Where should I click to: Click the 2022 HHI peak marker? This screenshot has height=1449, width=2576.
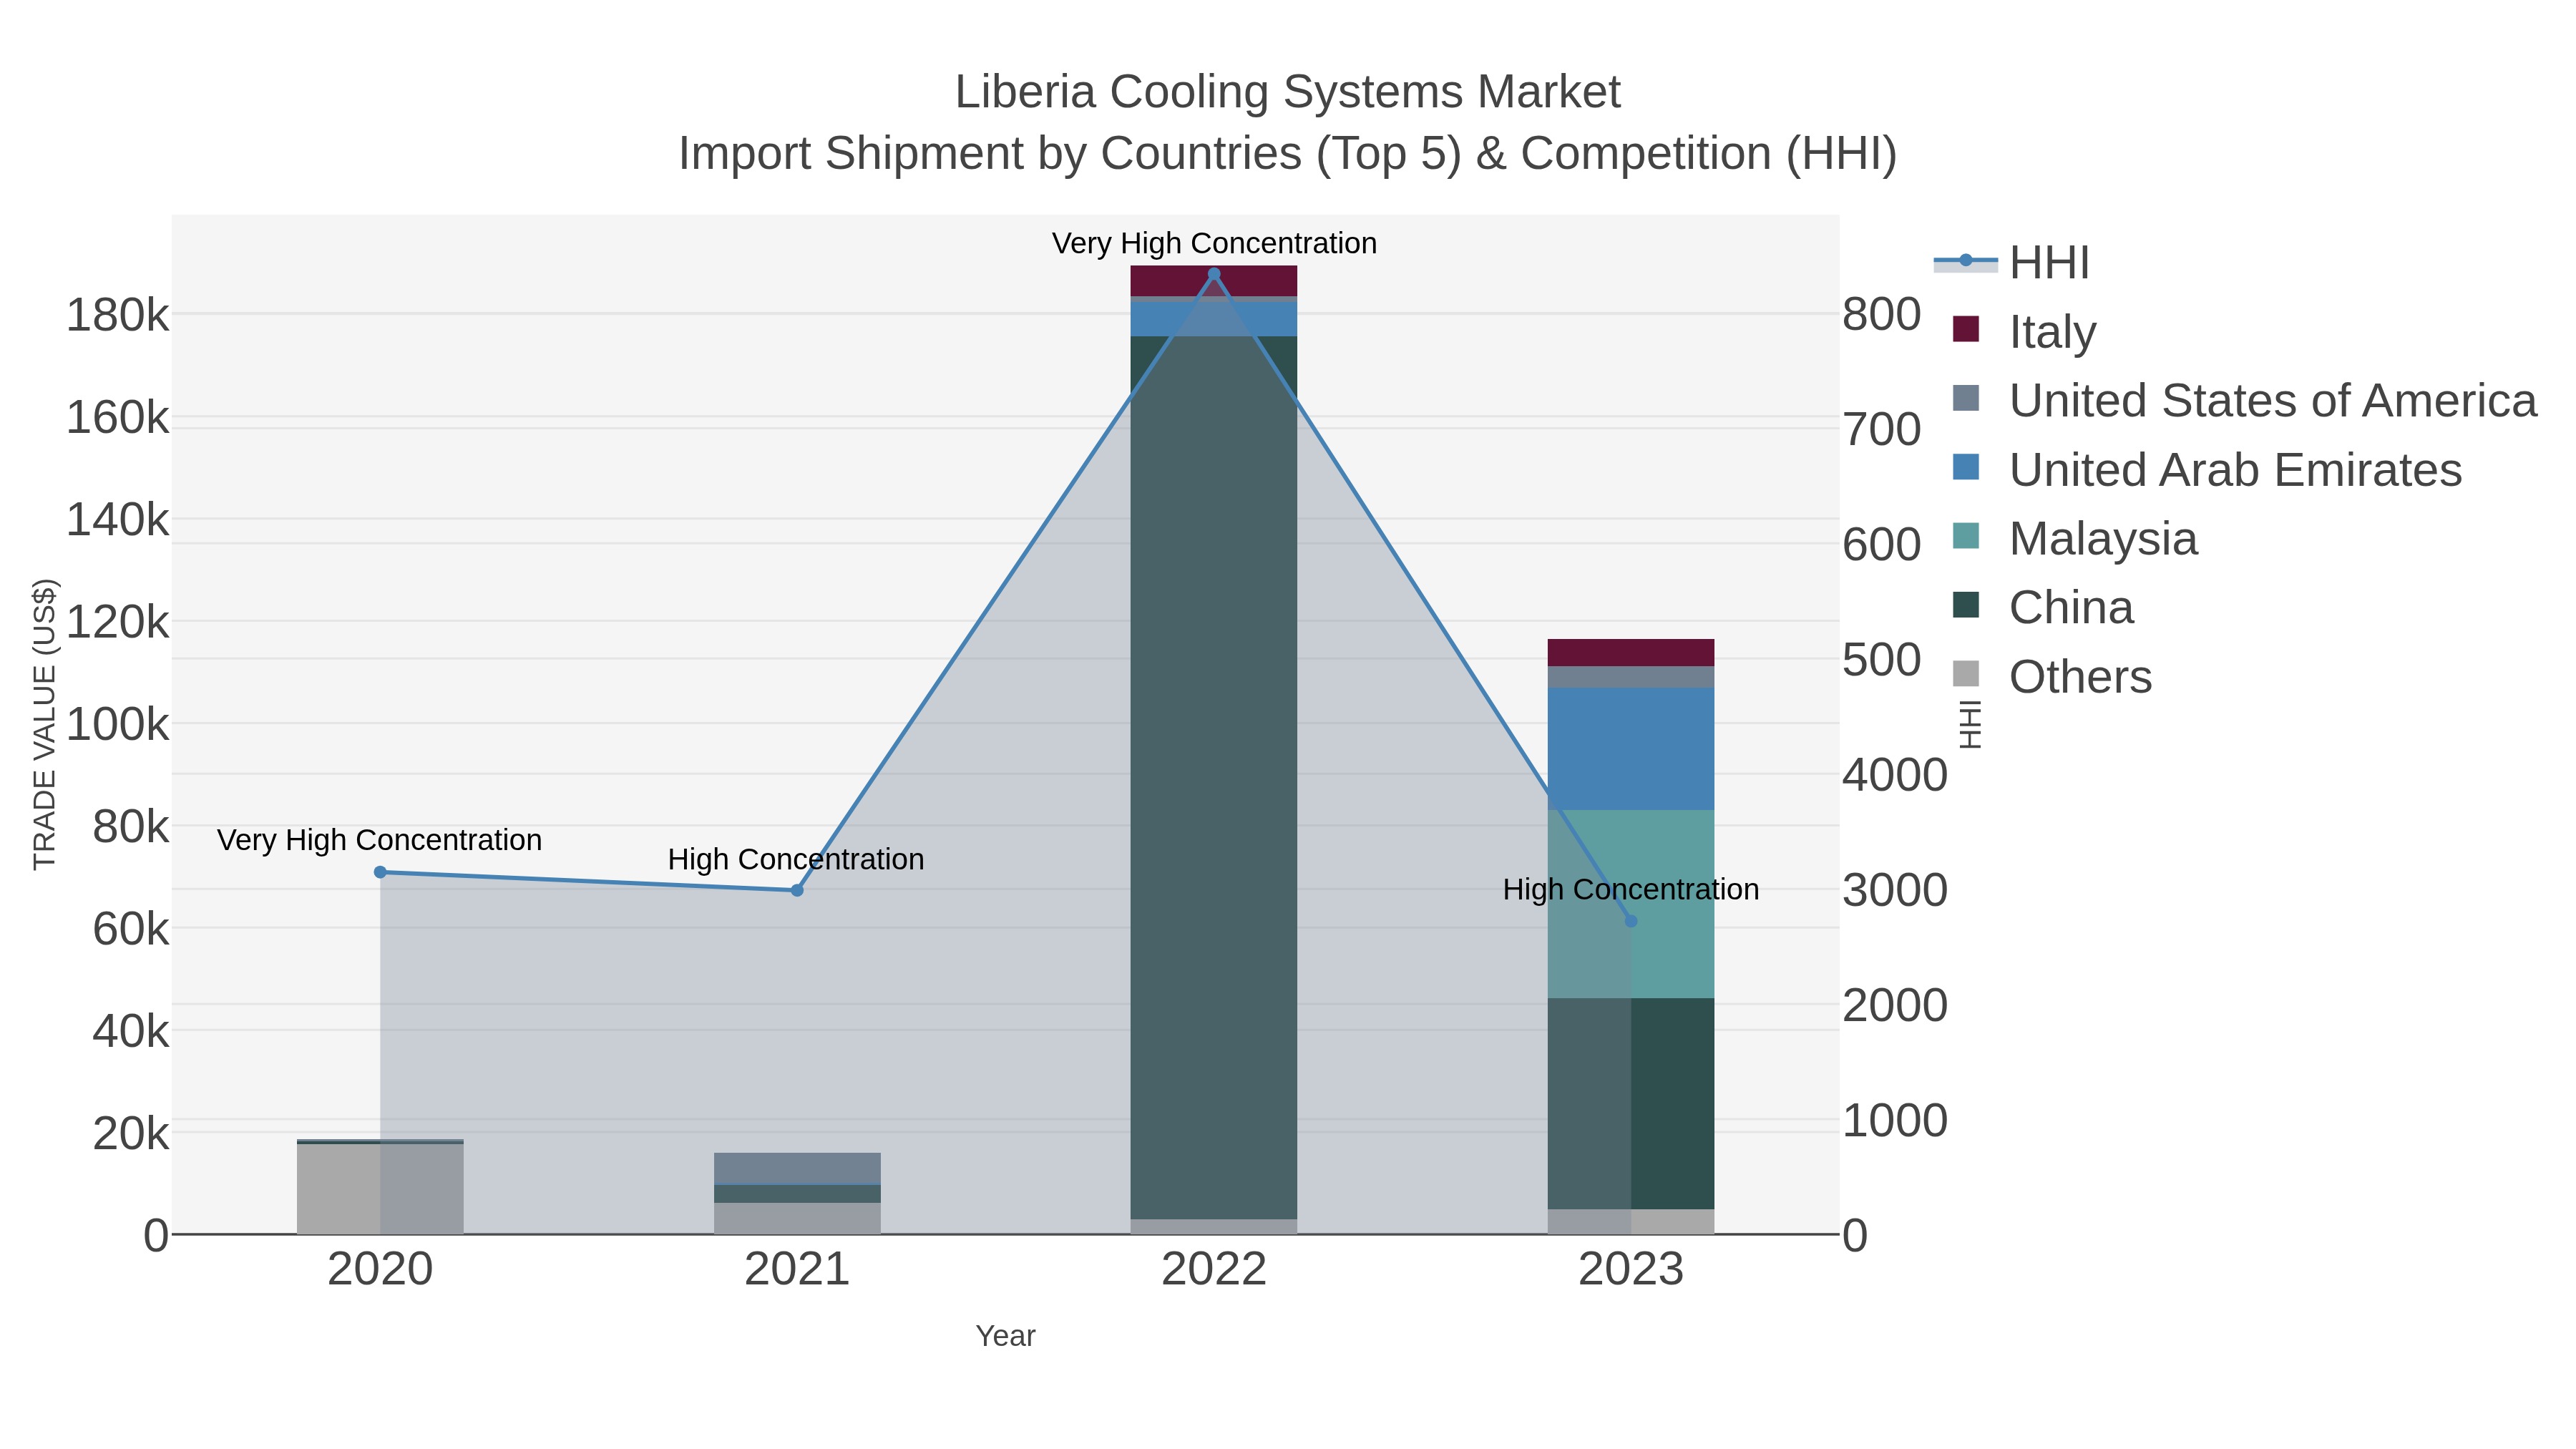(x=1214, y=274)
